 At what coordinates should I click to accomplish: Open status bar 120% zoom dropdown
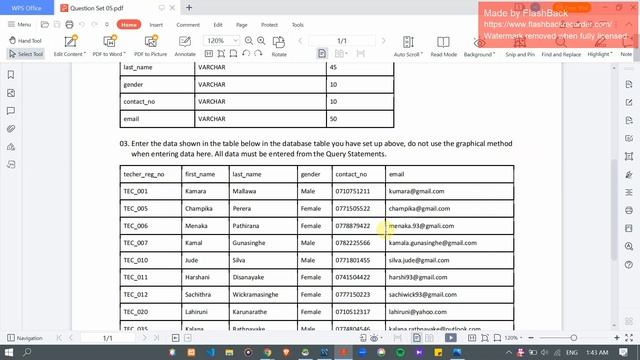pos(513,338)
